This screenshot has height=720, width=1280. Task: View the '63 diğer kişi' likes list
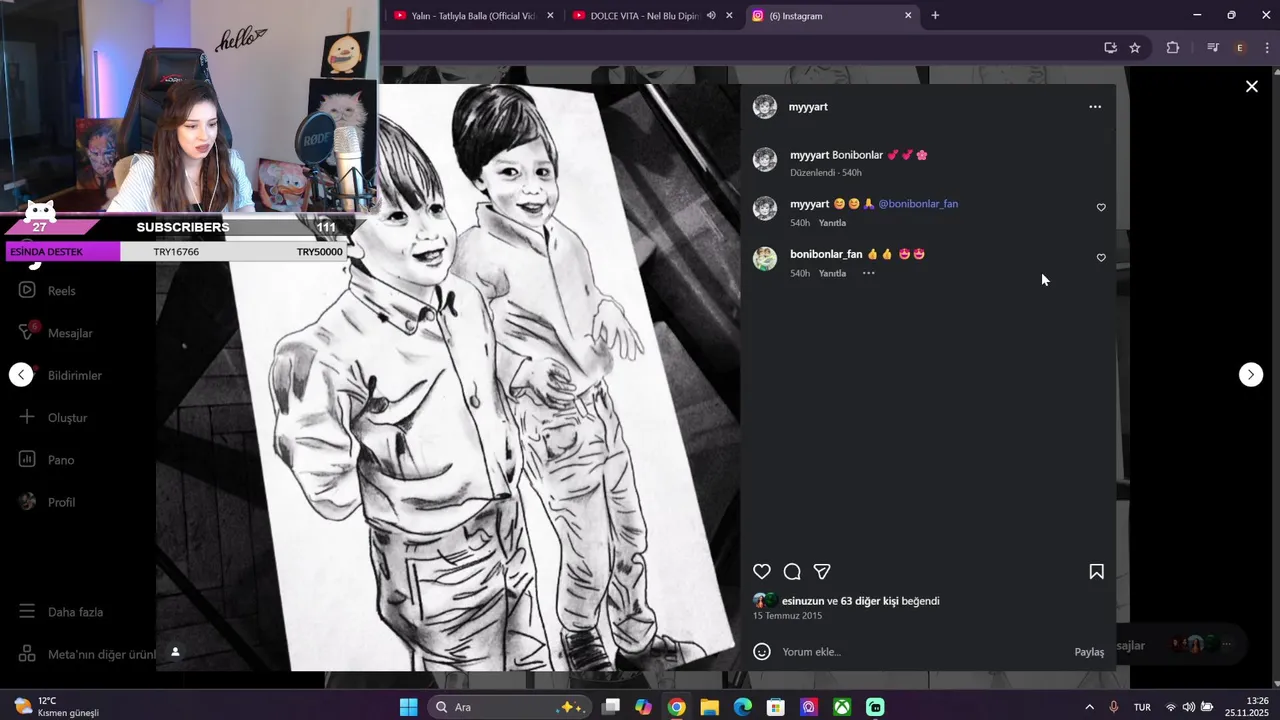[869, 601]
